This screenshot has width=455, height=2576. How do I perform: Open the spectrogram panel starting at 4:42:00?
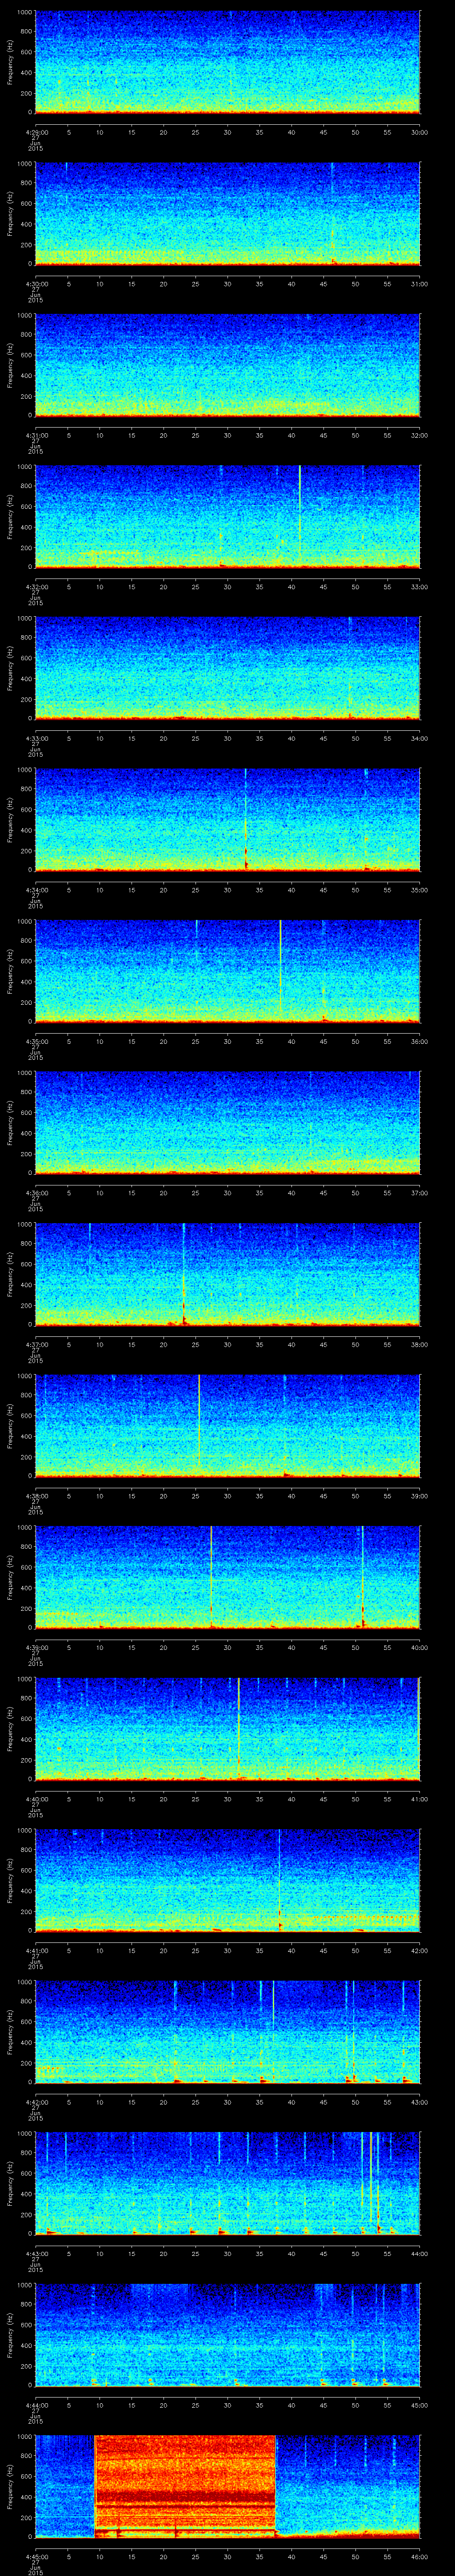pyautogui.click(x=227, y=2032)
